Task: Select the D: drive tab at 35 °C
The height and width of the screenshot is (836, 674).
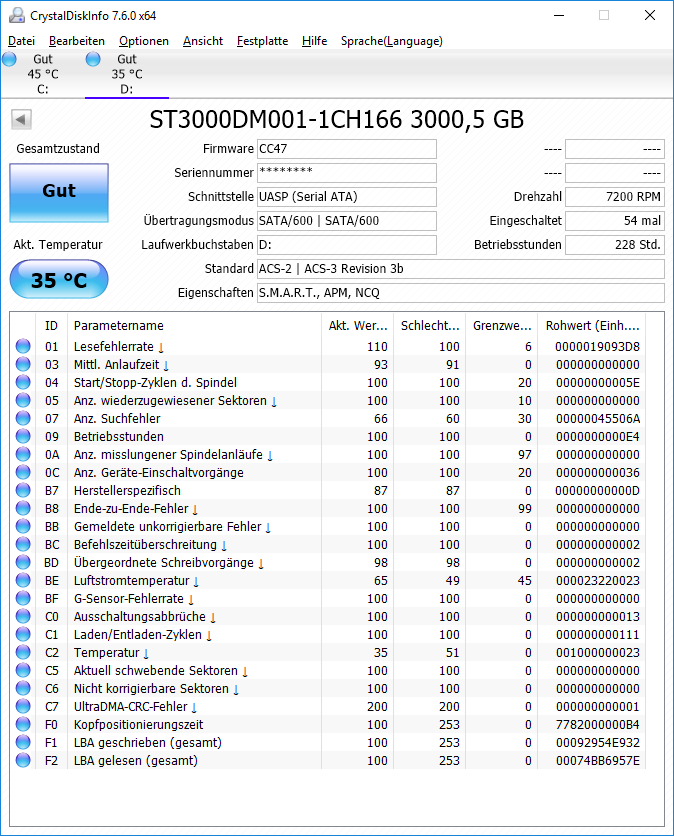Action: tap(127, 74)
